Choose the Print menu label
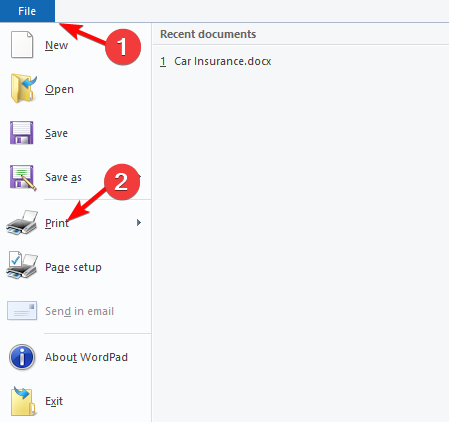This screenshot has height=422, width=449. pos(57,223)
